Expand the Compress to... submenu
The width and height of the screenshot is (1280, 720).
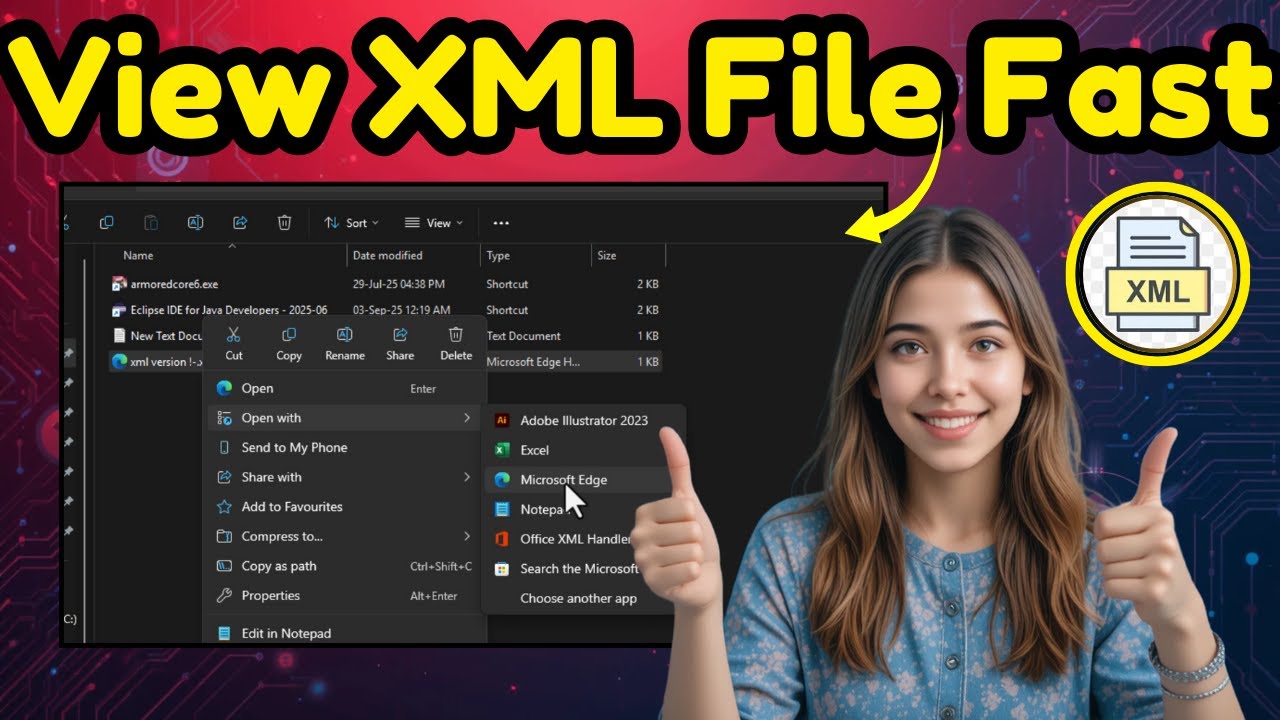[x=345, y=536]
